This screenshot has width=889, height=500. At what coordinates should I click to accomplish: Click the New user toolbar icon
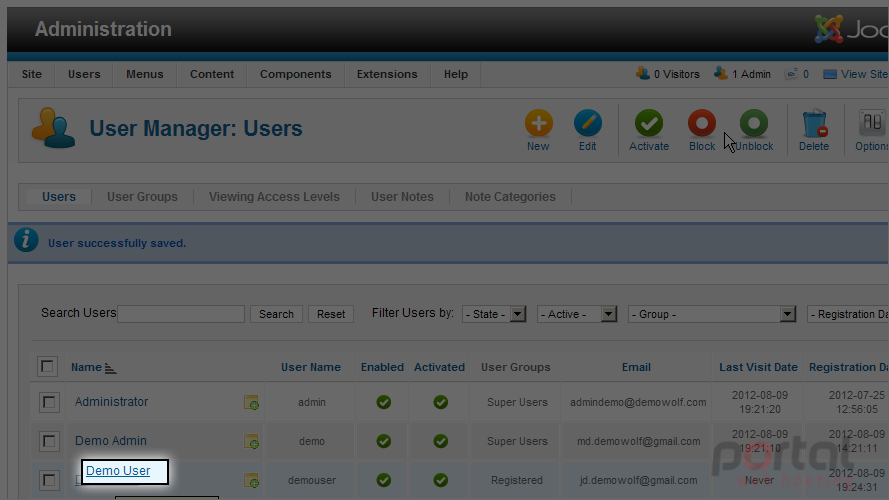538,124
